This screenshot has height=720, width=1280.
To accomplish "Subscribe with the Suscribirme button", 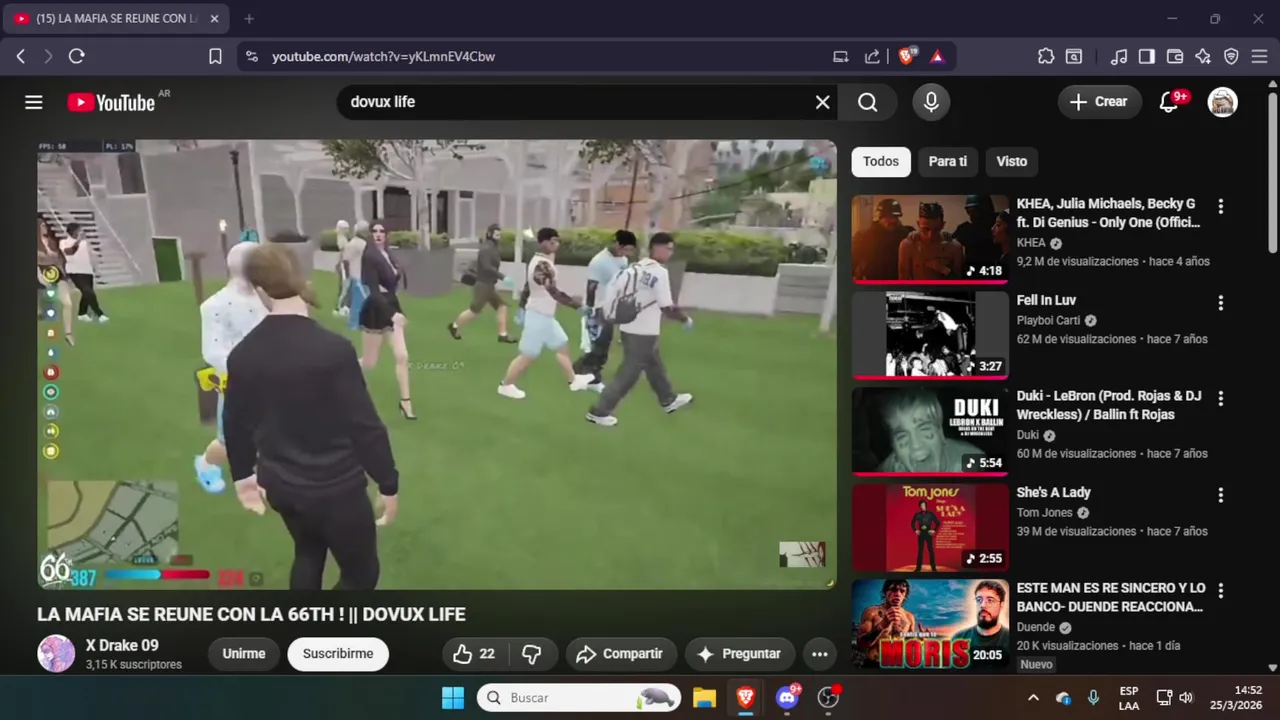I will tap(338, 654).
